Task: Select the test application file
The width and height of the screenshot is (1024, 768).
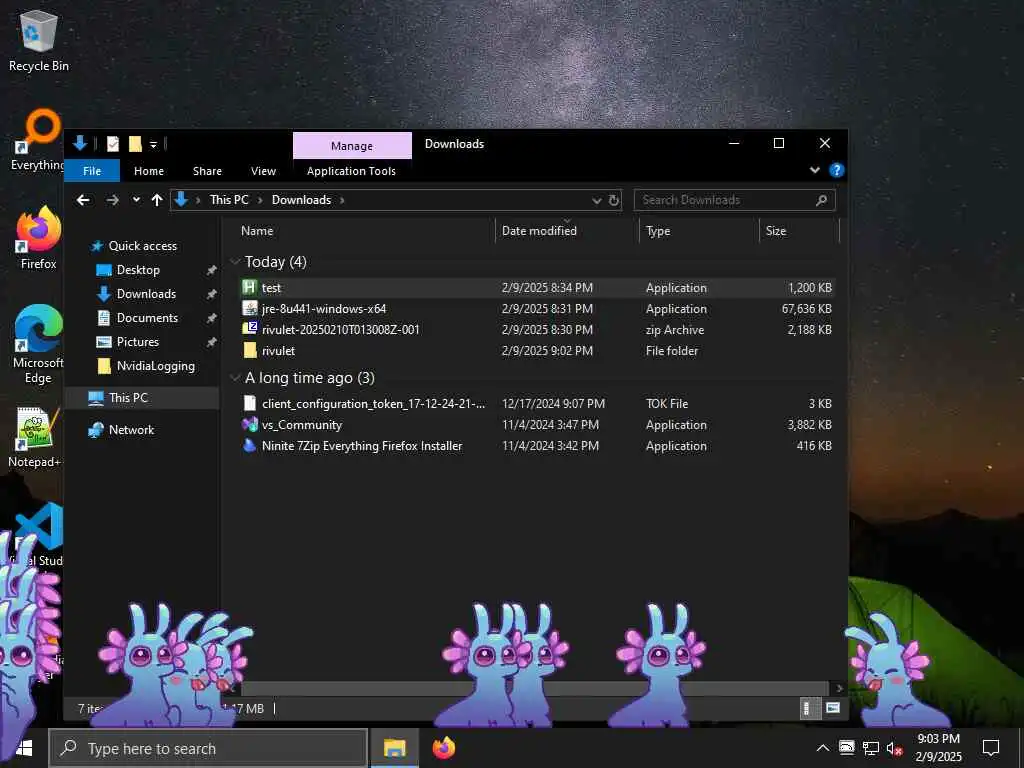Action: 536,287
